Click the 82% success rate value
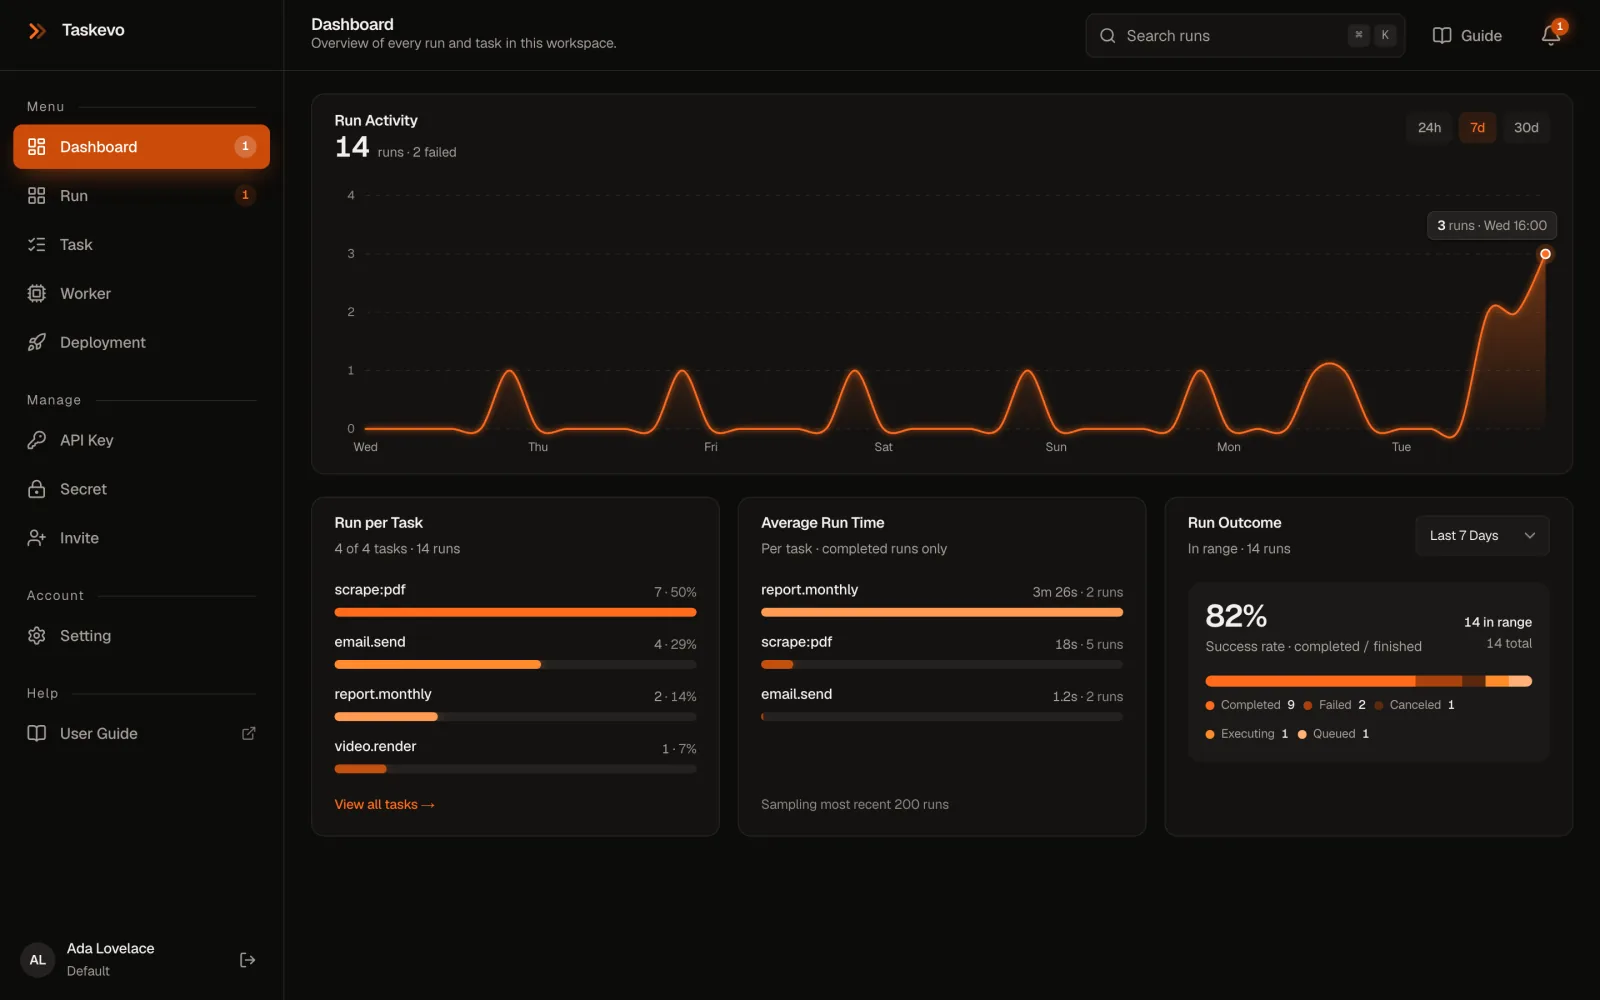The height and width of the screenshot is (1000, 1600). point(1236,616)
